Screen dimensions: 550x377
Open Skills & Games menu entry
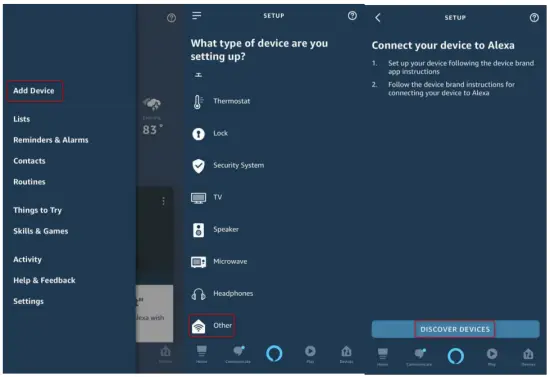[41, 231]
